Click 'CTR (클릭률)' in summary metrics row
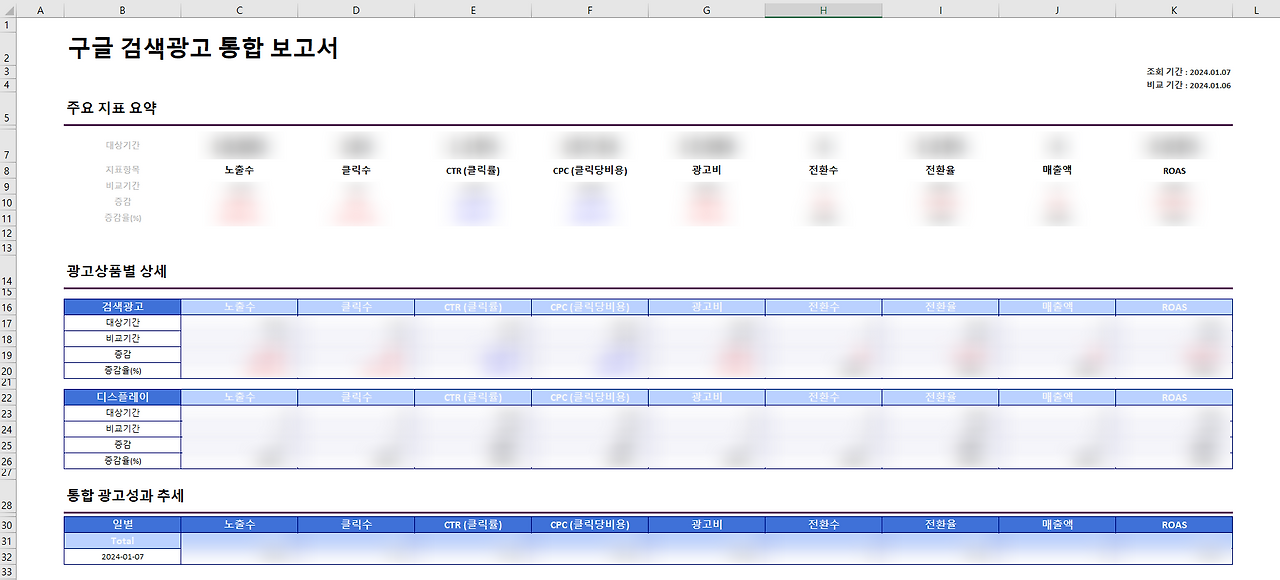 [x=473, y=171]
